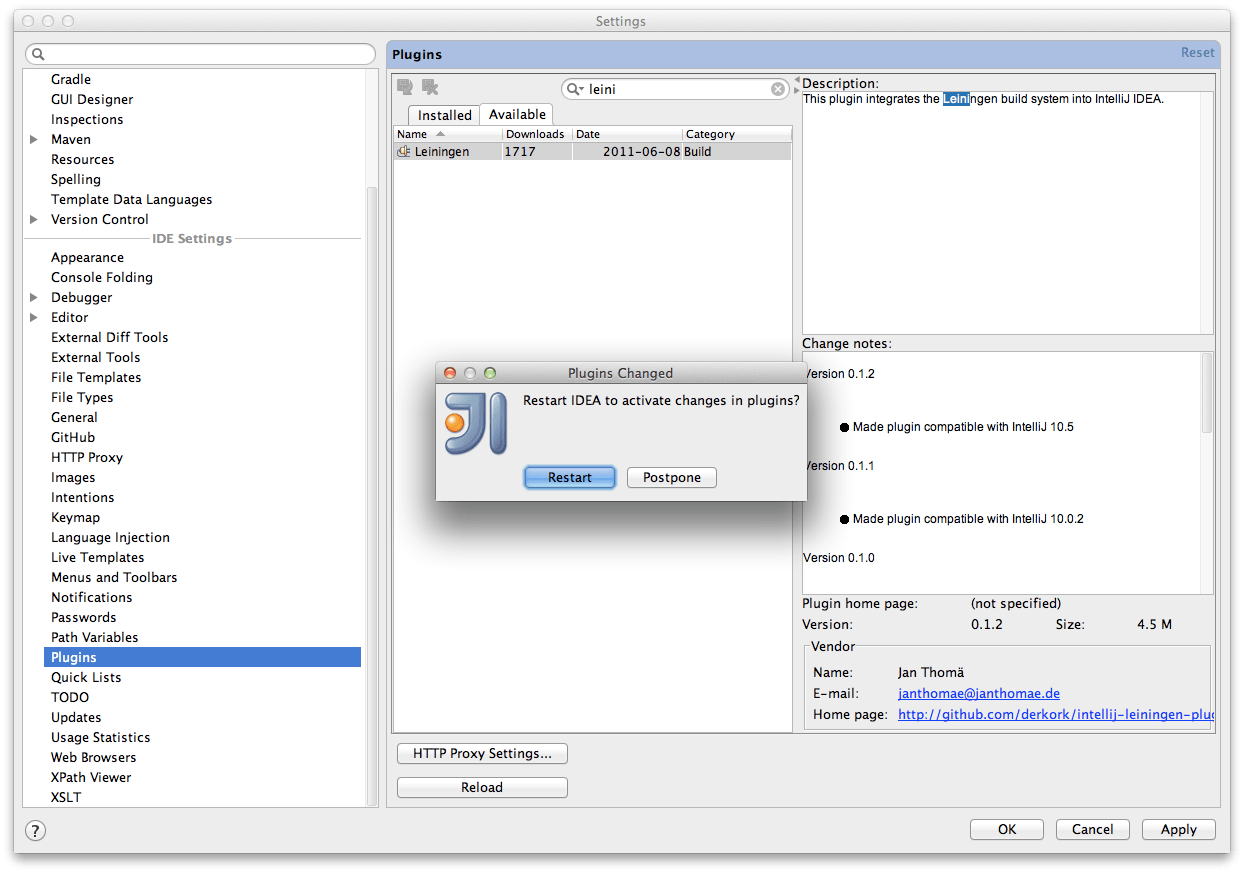1244x873 pixels.
Task: Select Menus and Toolbars item
Action: click(114, 577)
